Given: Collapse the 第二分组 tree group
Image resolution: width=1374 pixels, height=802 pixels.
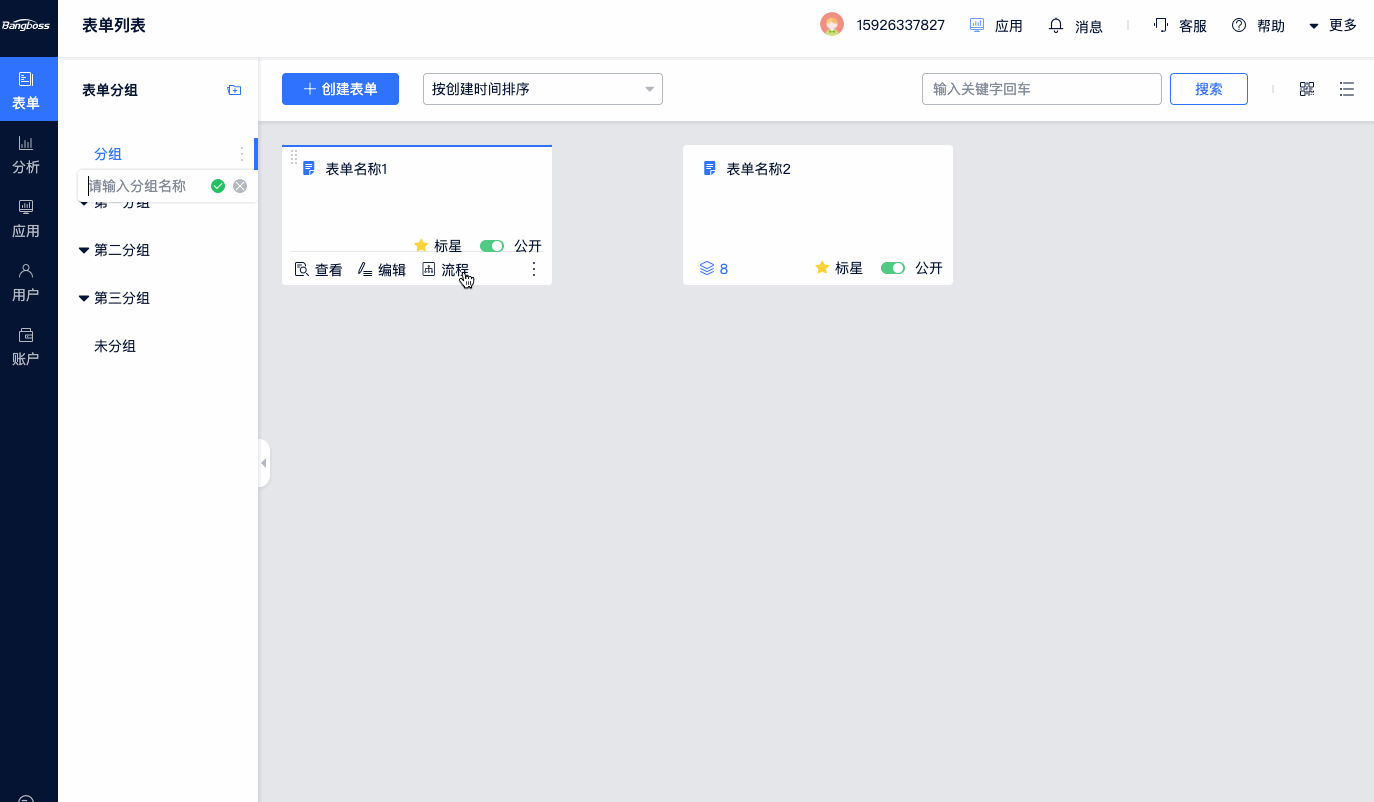Looking at the screenshot, I should [84, 250].
